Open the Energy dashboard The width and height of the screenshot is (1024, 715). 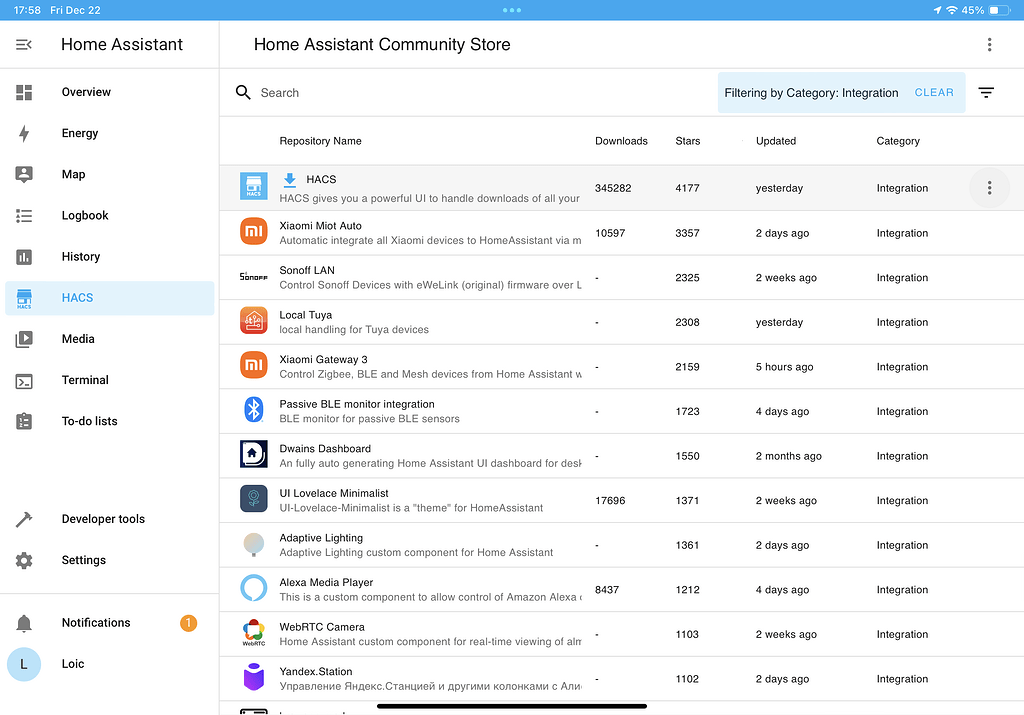click(x=80, y=133)
